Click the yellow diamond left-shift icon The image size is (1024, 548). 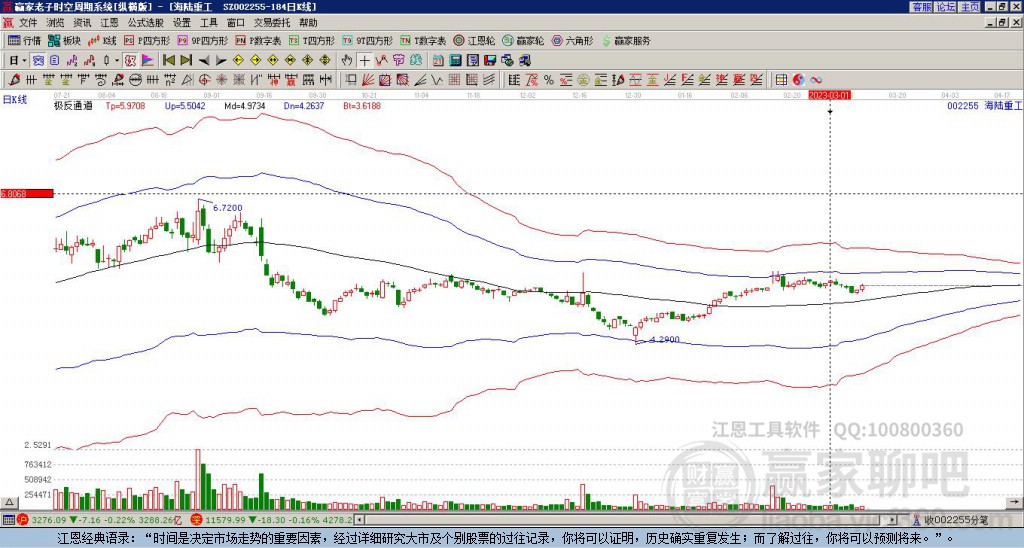[x=238, y=61]
